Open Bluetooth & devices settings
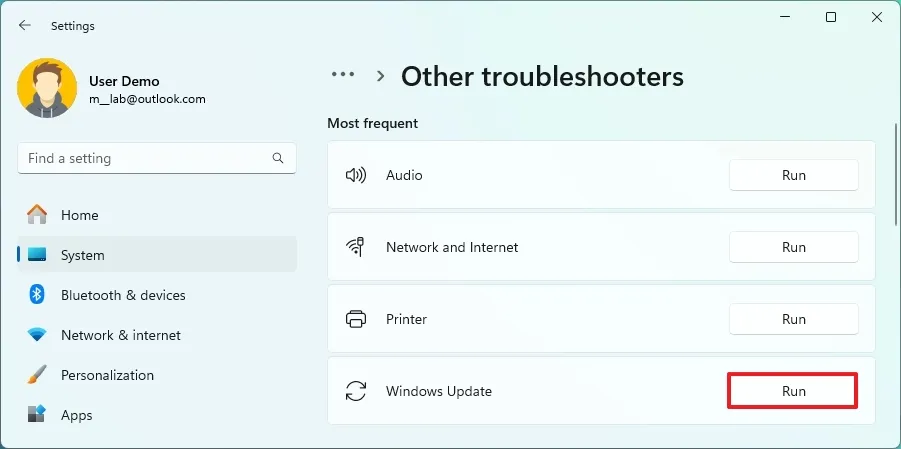This screenshot has height=449, width=901. coord(157,295)
